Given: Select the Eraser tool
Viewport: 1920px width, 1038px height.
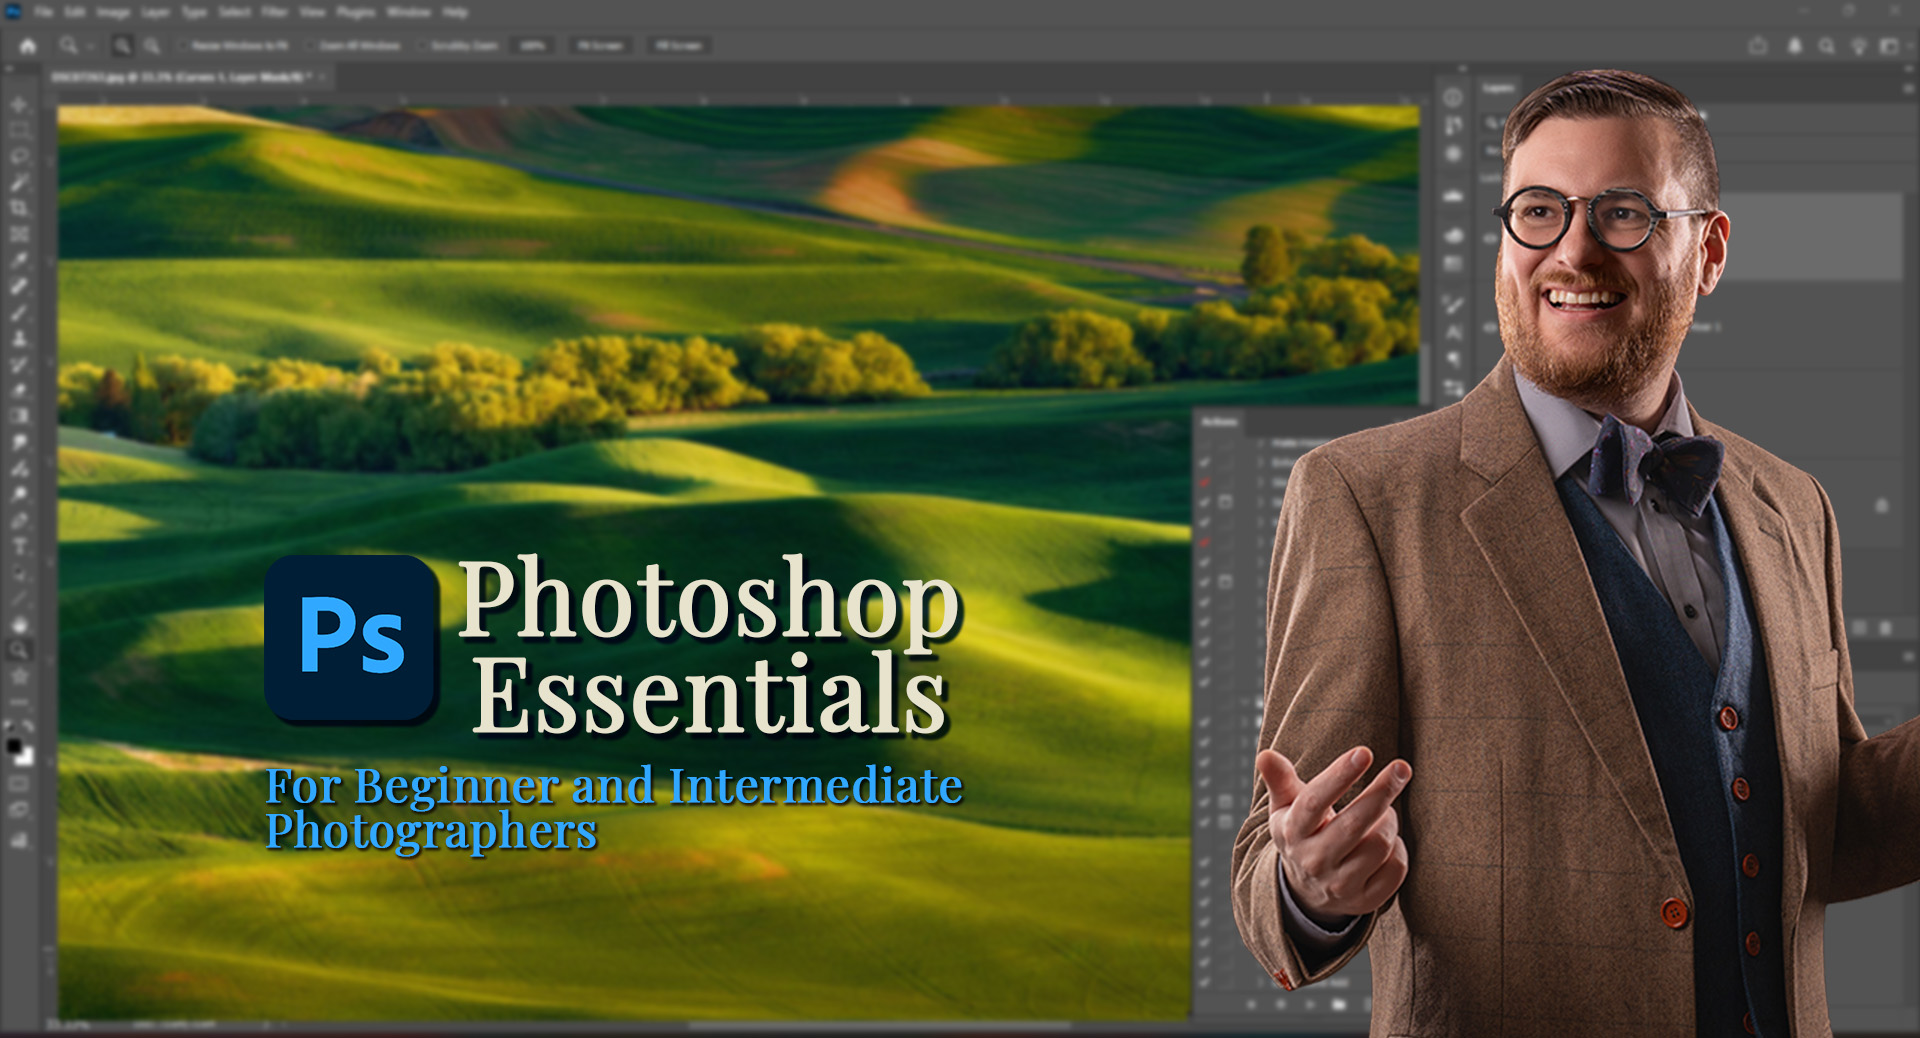Looking at the screenshot, I should click(x=19, y=390).
